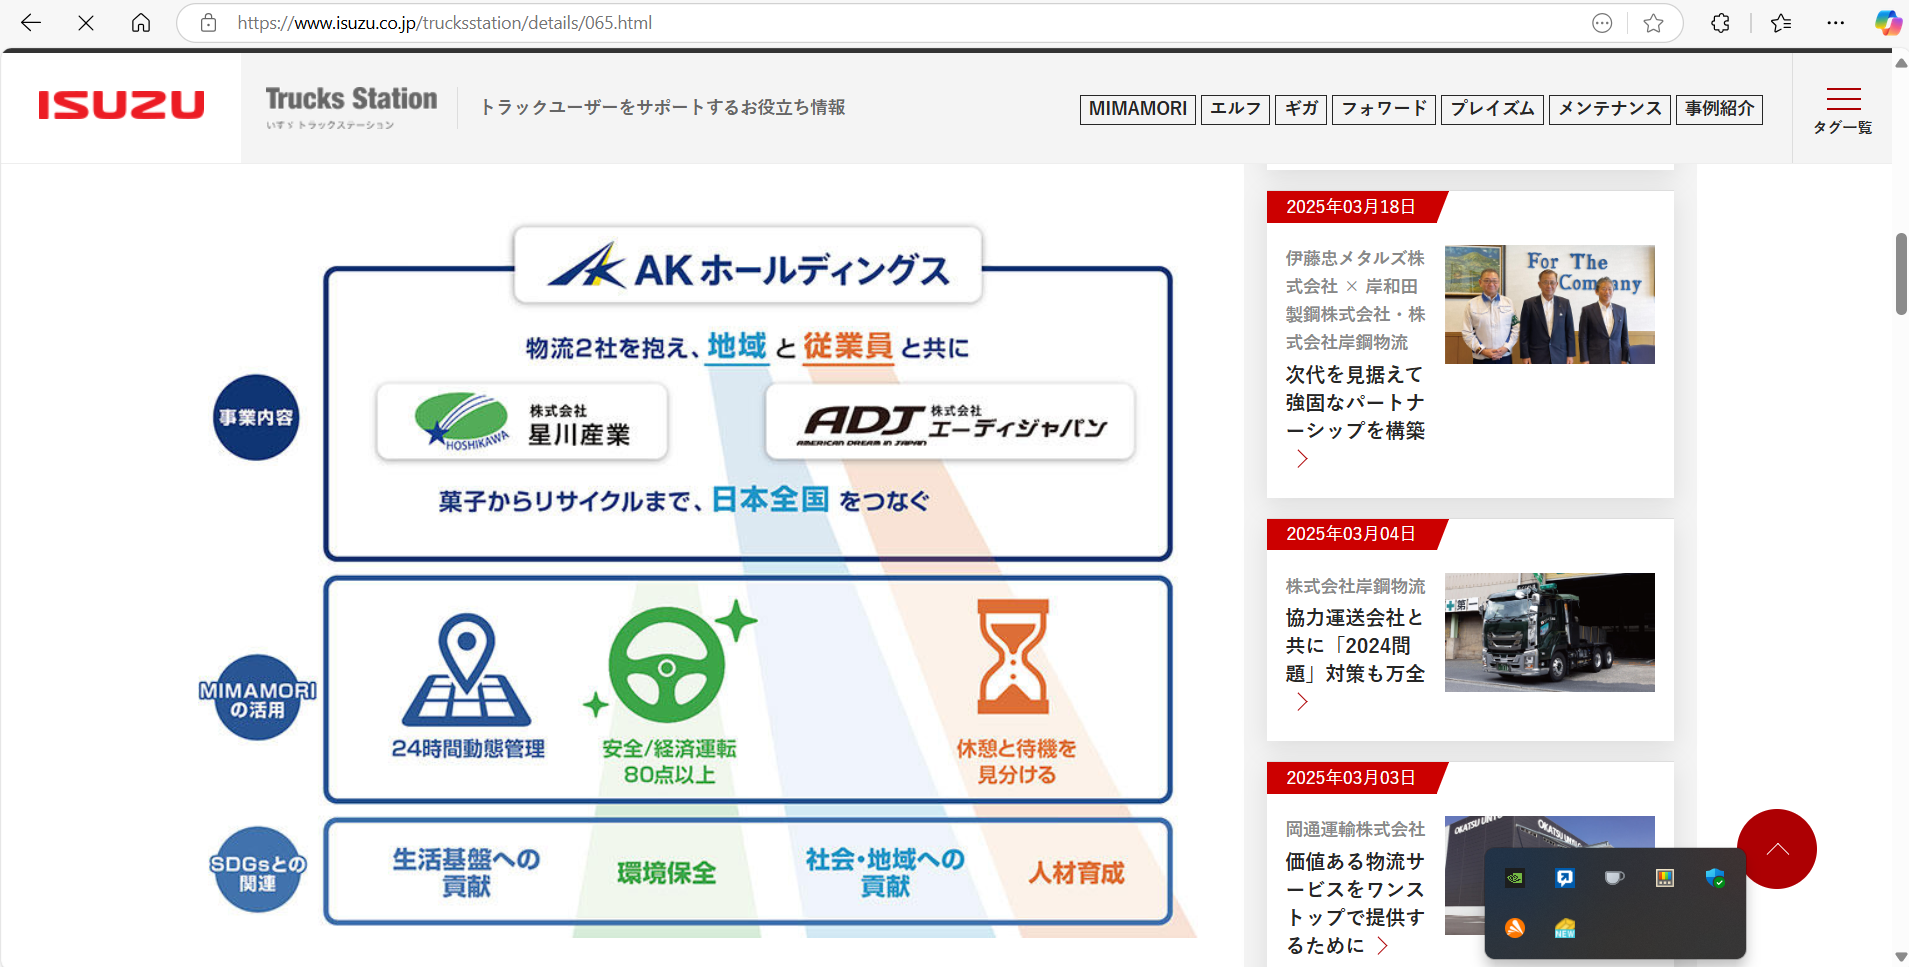Screen dimensions: 1909x967
Task: Click the 社会・地域への貢献 text
Action: [885, 873]
